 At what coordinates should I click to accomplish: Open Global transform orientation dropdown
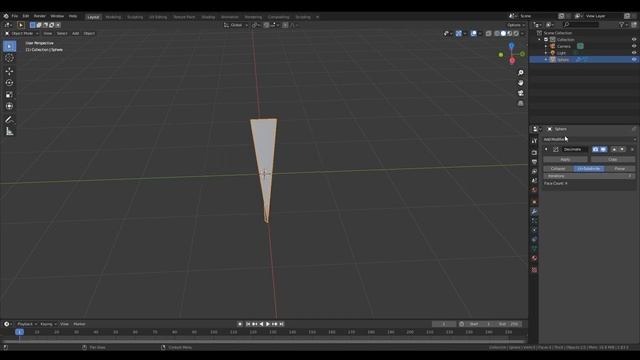[x=236, y=25]
